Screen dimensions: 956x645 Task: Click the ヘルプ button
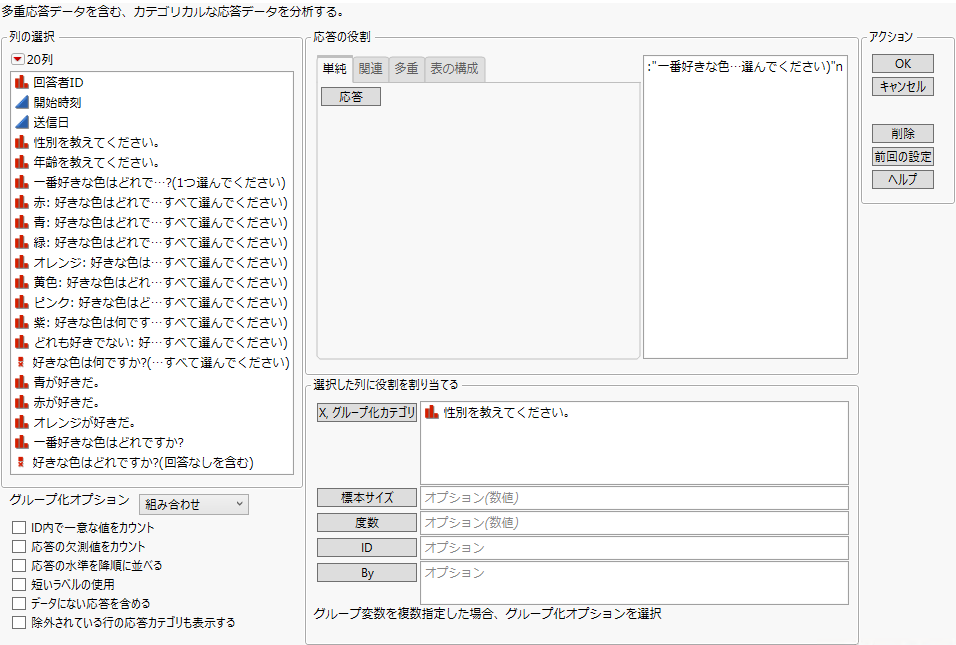(903, 179)
